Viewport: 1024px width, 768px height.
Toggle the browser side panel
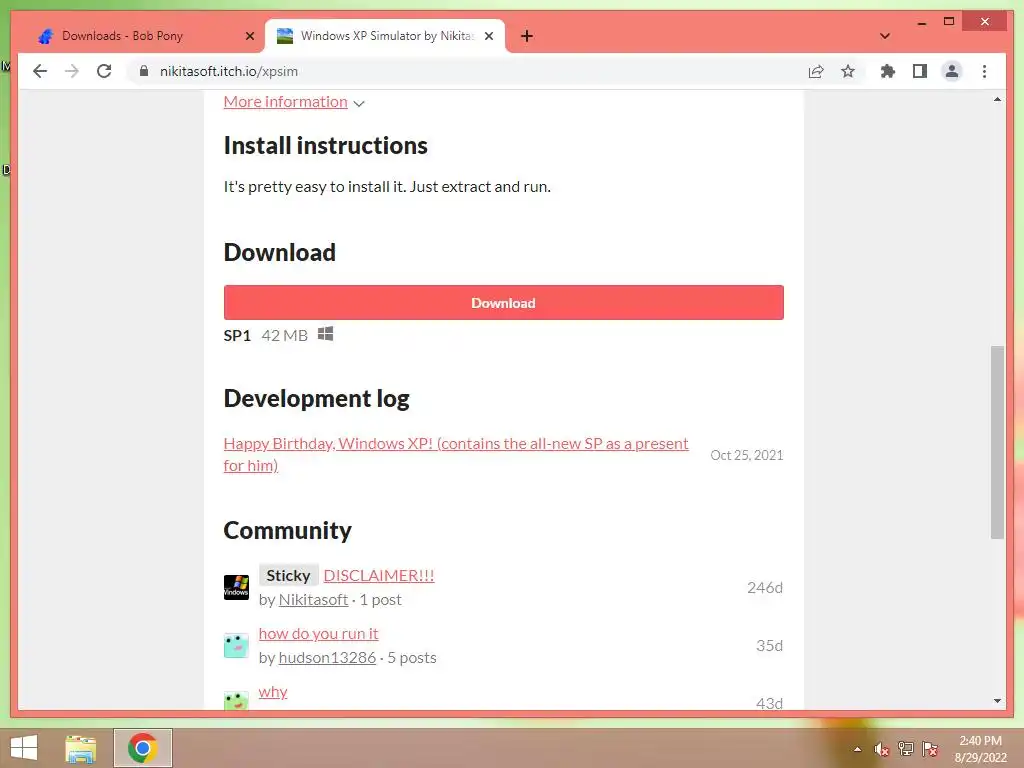pyautogui.click(x=920, y=71)
